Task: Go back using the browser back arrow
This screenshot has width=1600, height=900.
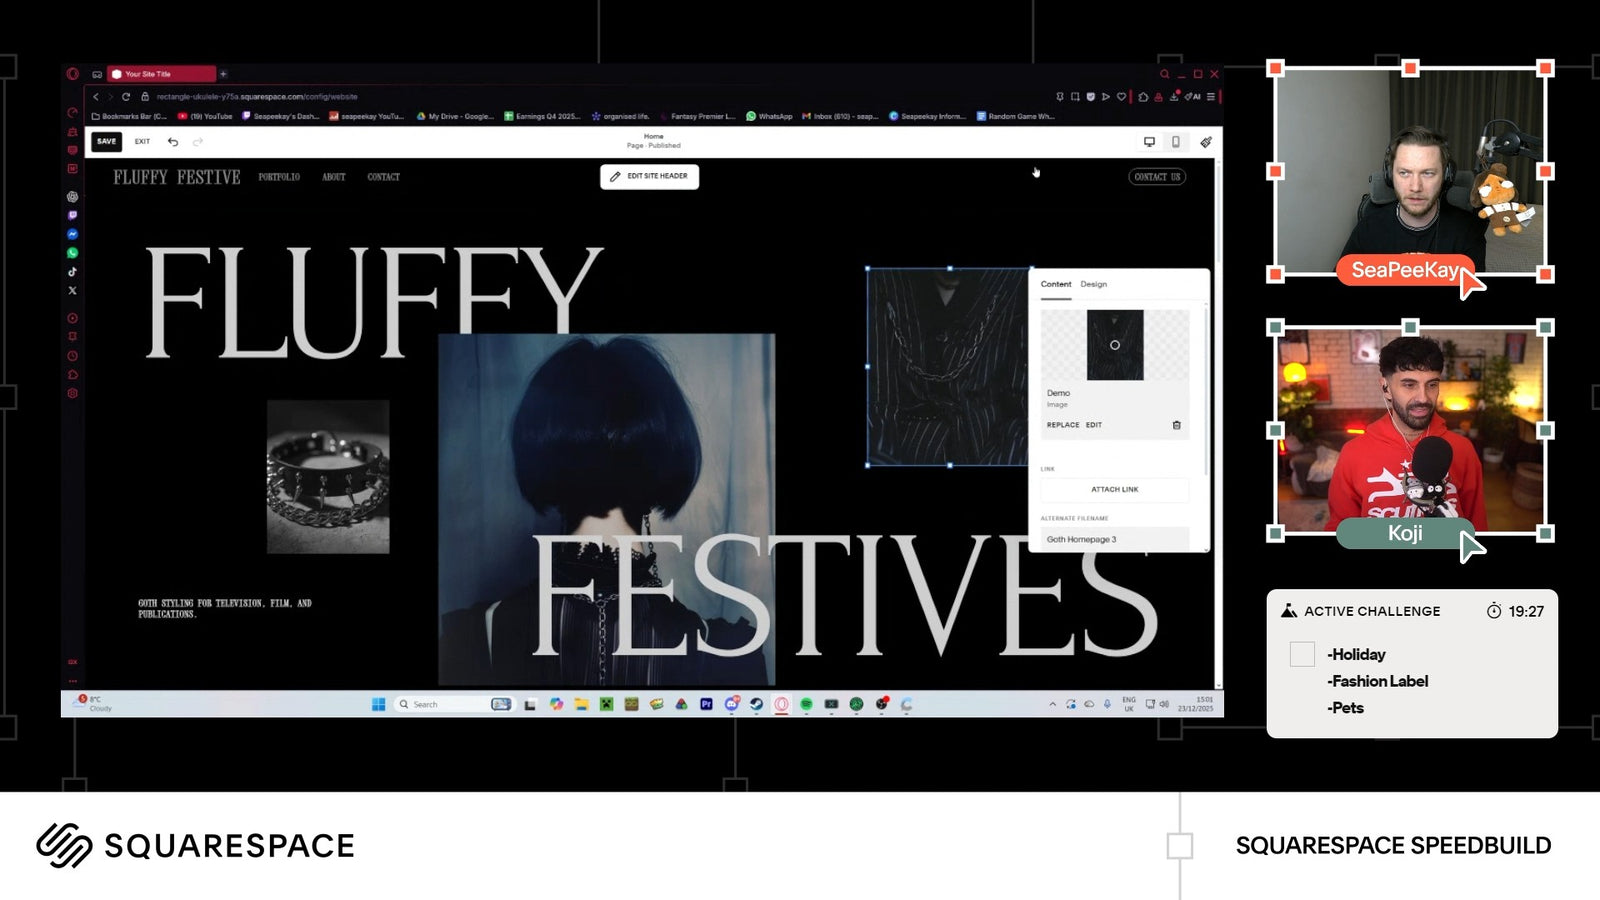Action: click(x=96, y=97)
